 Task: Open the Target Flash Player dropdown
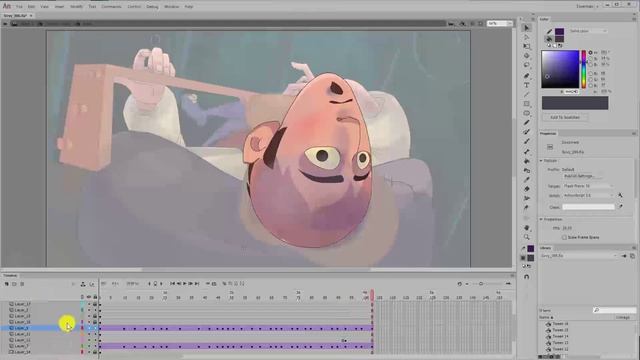click(588, 186)
